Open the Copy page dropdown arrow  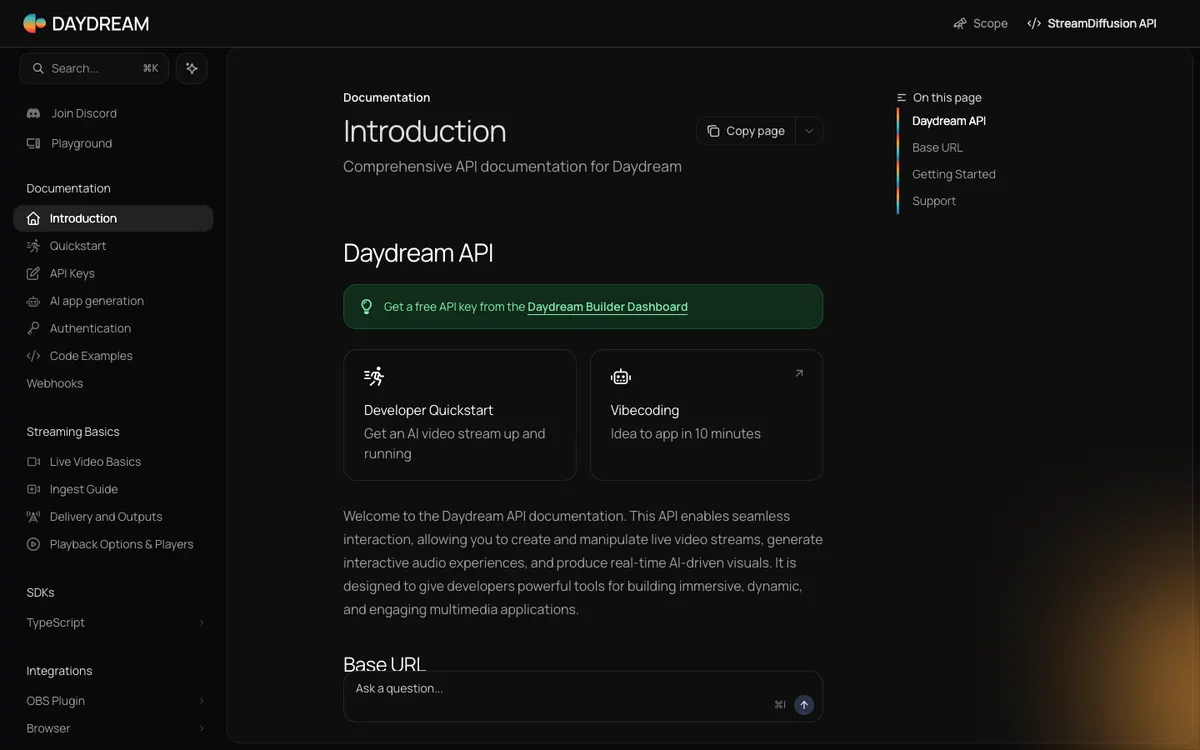pos(809,131)
